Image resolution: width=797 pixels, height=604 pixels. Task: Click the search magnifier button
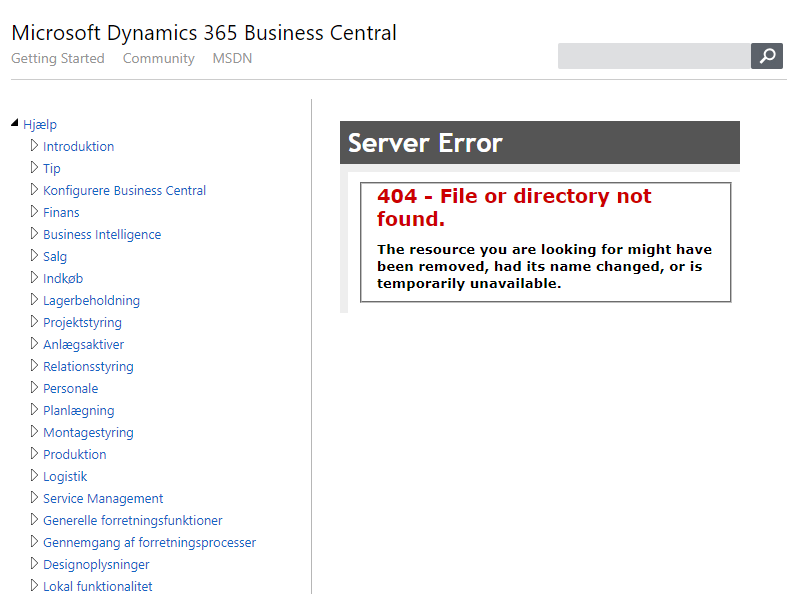tap(767, 56)
